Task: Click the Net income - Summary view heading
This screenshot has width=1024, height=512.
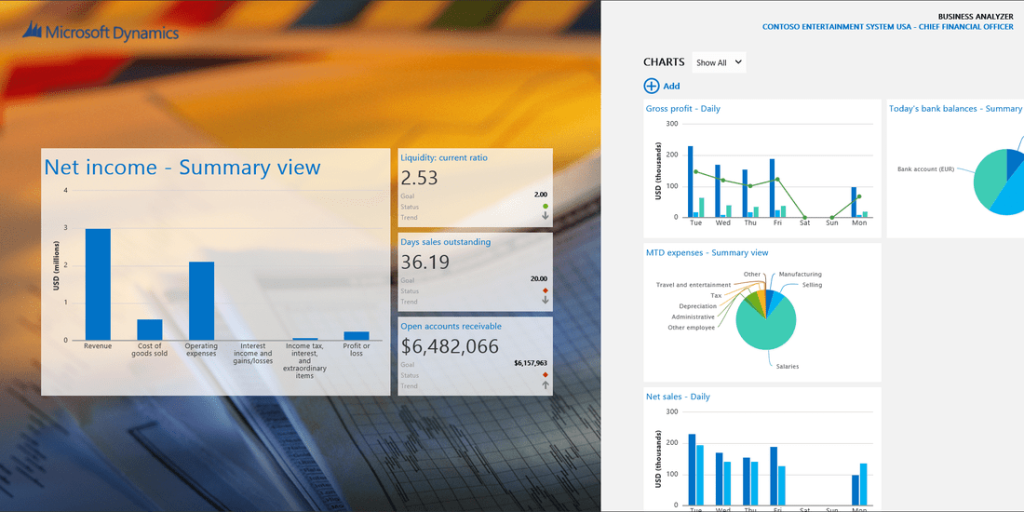Action: coord(182,168)
